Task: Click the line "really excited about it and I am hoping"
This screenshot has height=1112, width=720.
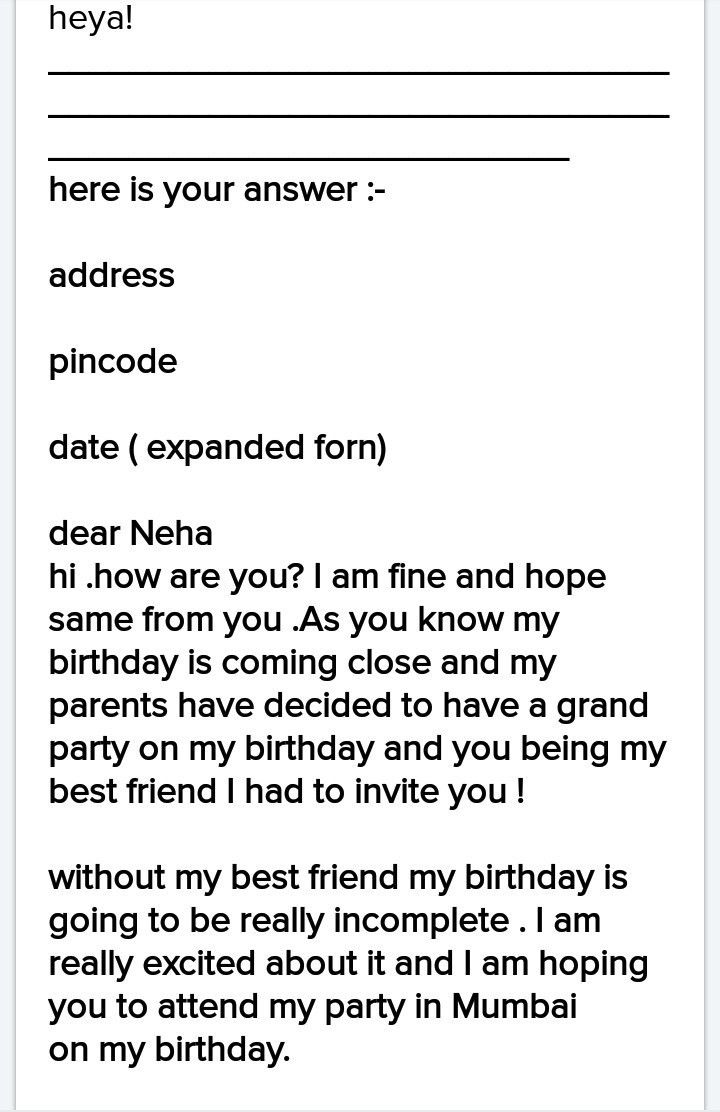Action: (348, 963)
